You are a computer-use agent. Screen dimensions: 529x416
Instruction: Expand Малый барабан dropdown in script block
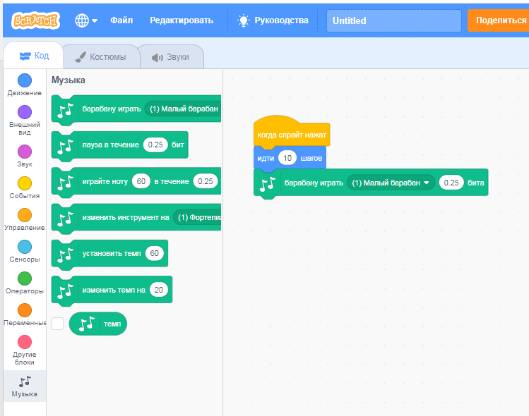[391, 183]
